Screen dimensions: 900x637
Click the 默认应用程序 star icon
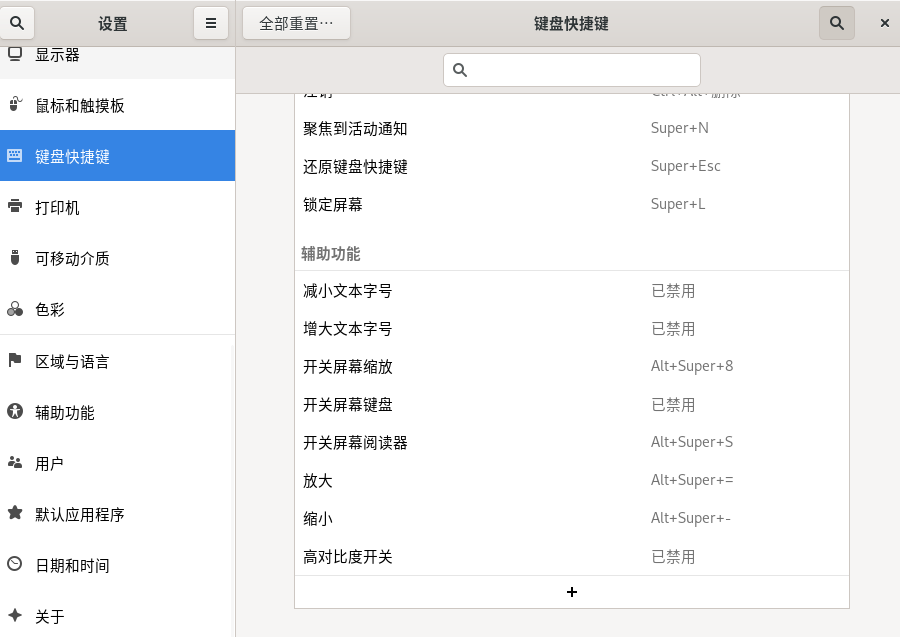click(15, 513)
